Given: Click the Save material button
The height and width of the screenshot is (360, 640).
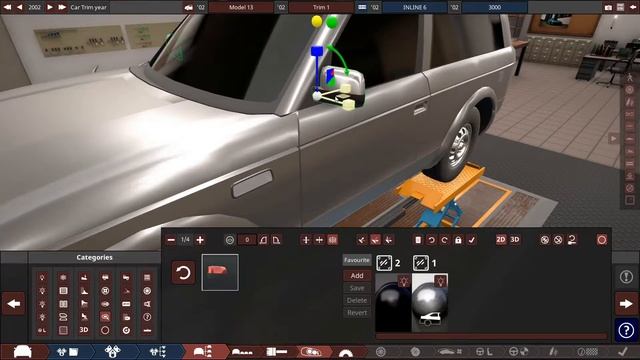Looking at the screenshot, I should point(357,288).
